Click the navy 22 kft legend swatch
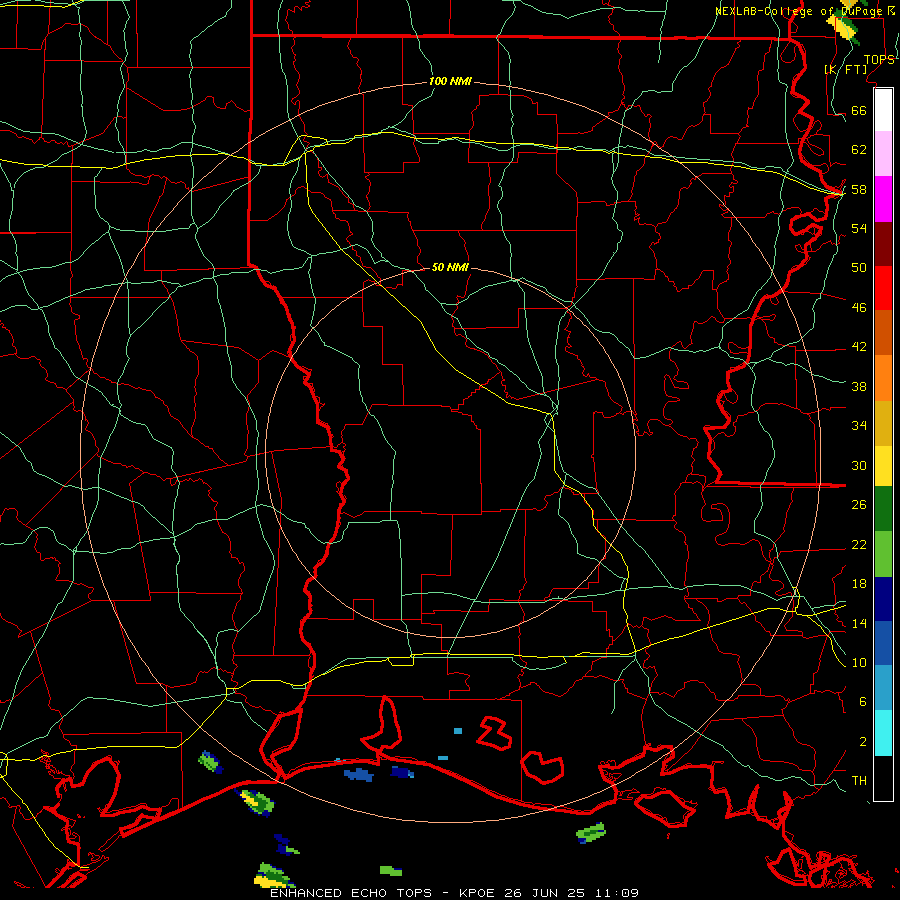Screen dimensions: 900x900 point(883,599)
